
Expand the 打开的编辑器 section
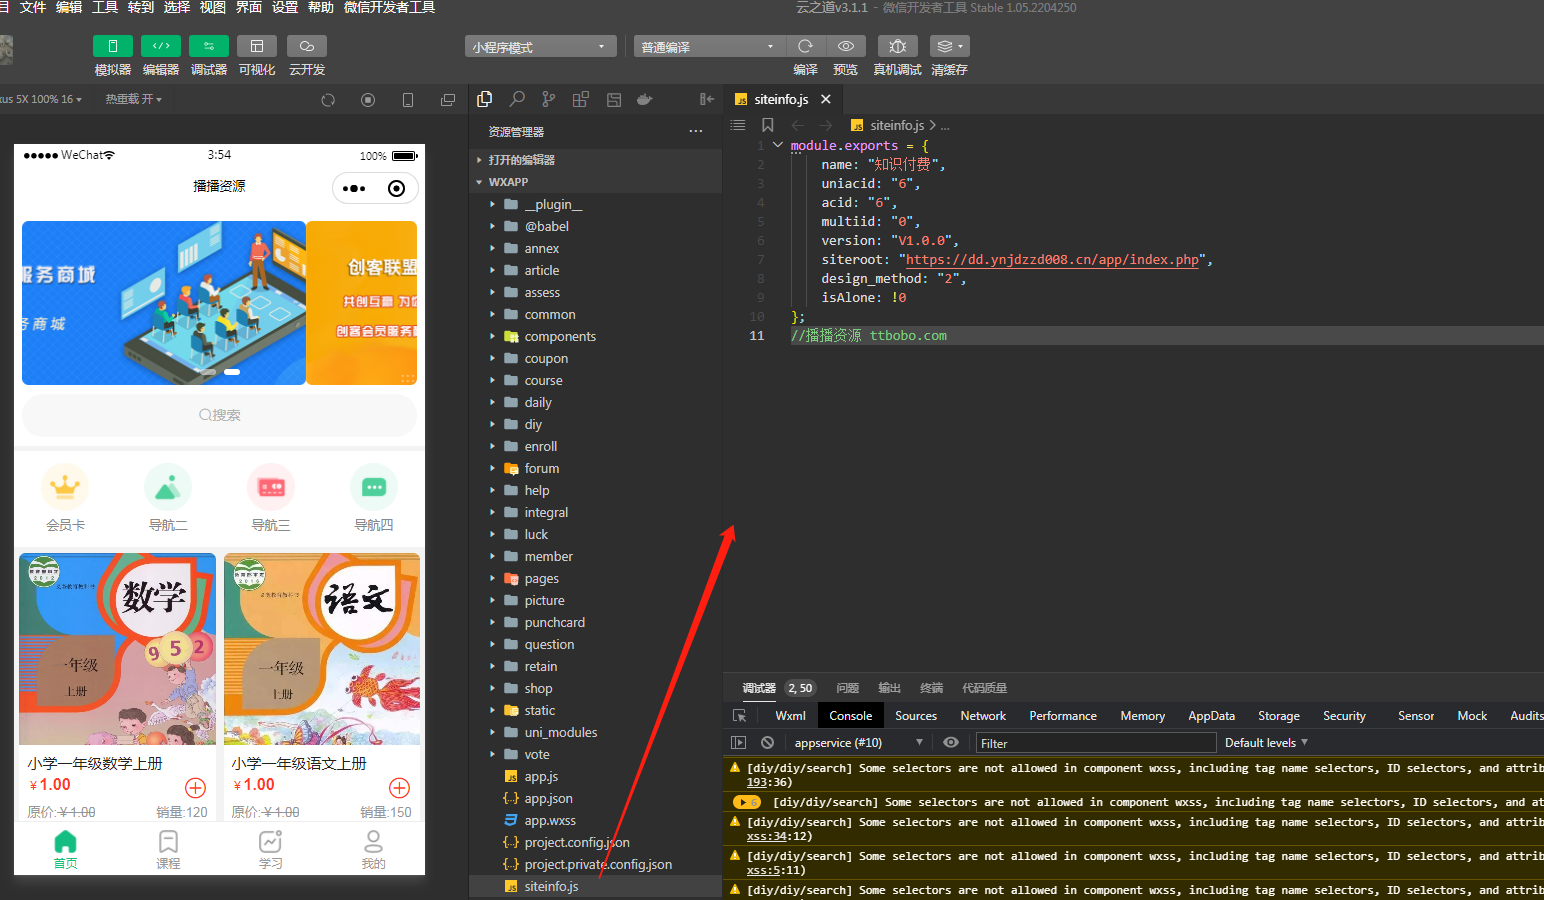(595, 160)
